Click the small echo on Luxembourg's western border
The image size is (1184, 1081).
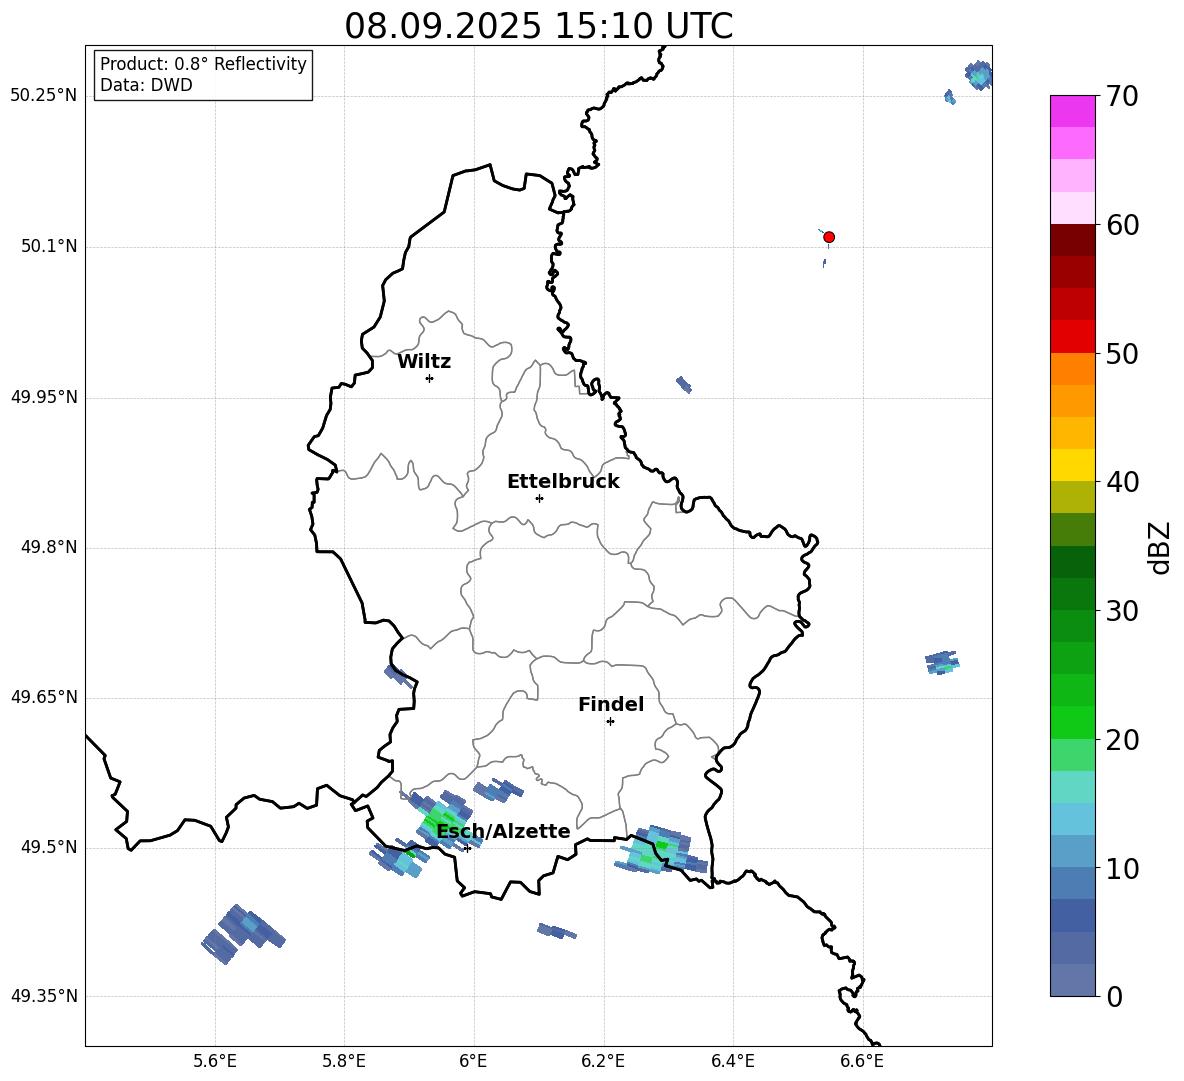coord(398,674)
